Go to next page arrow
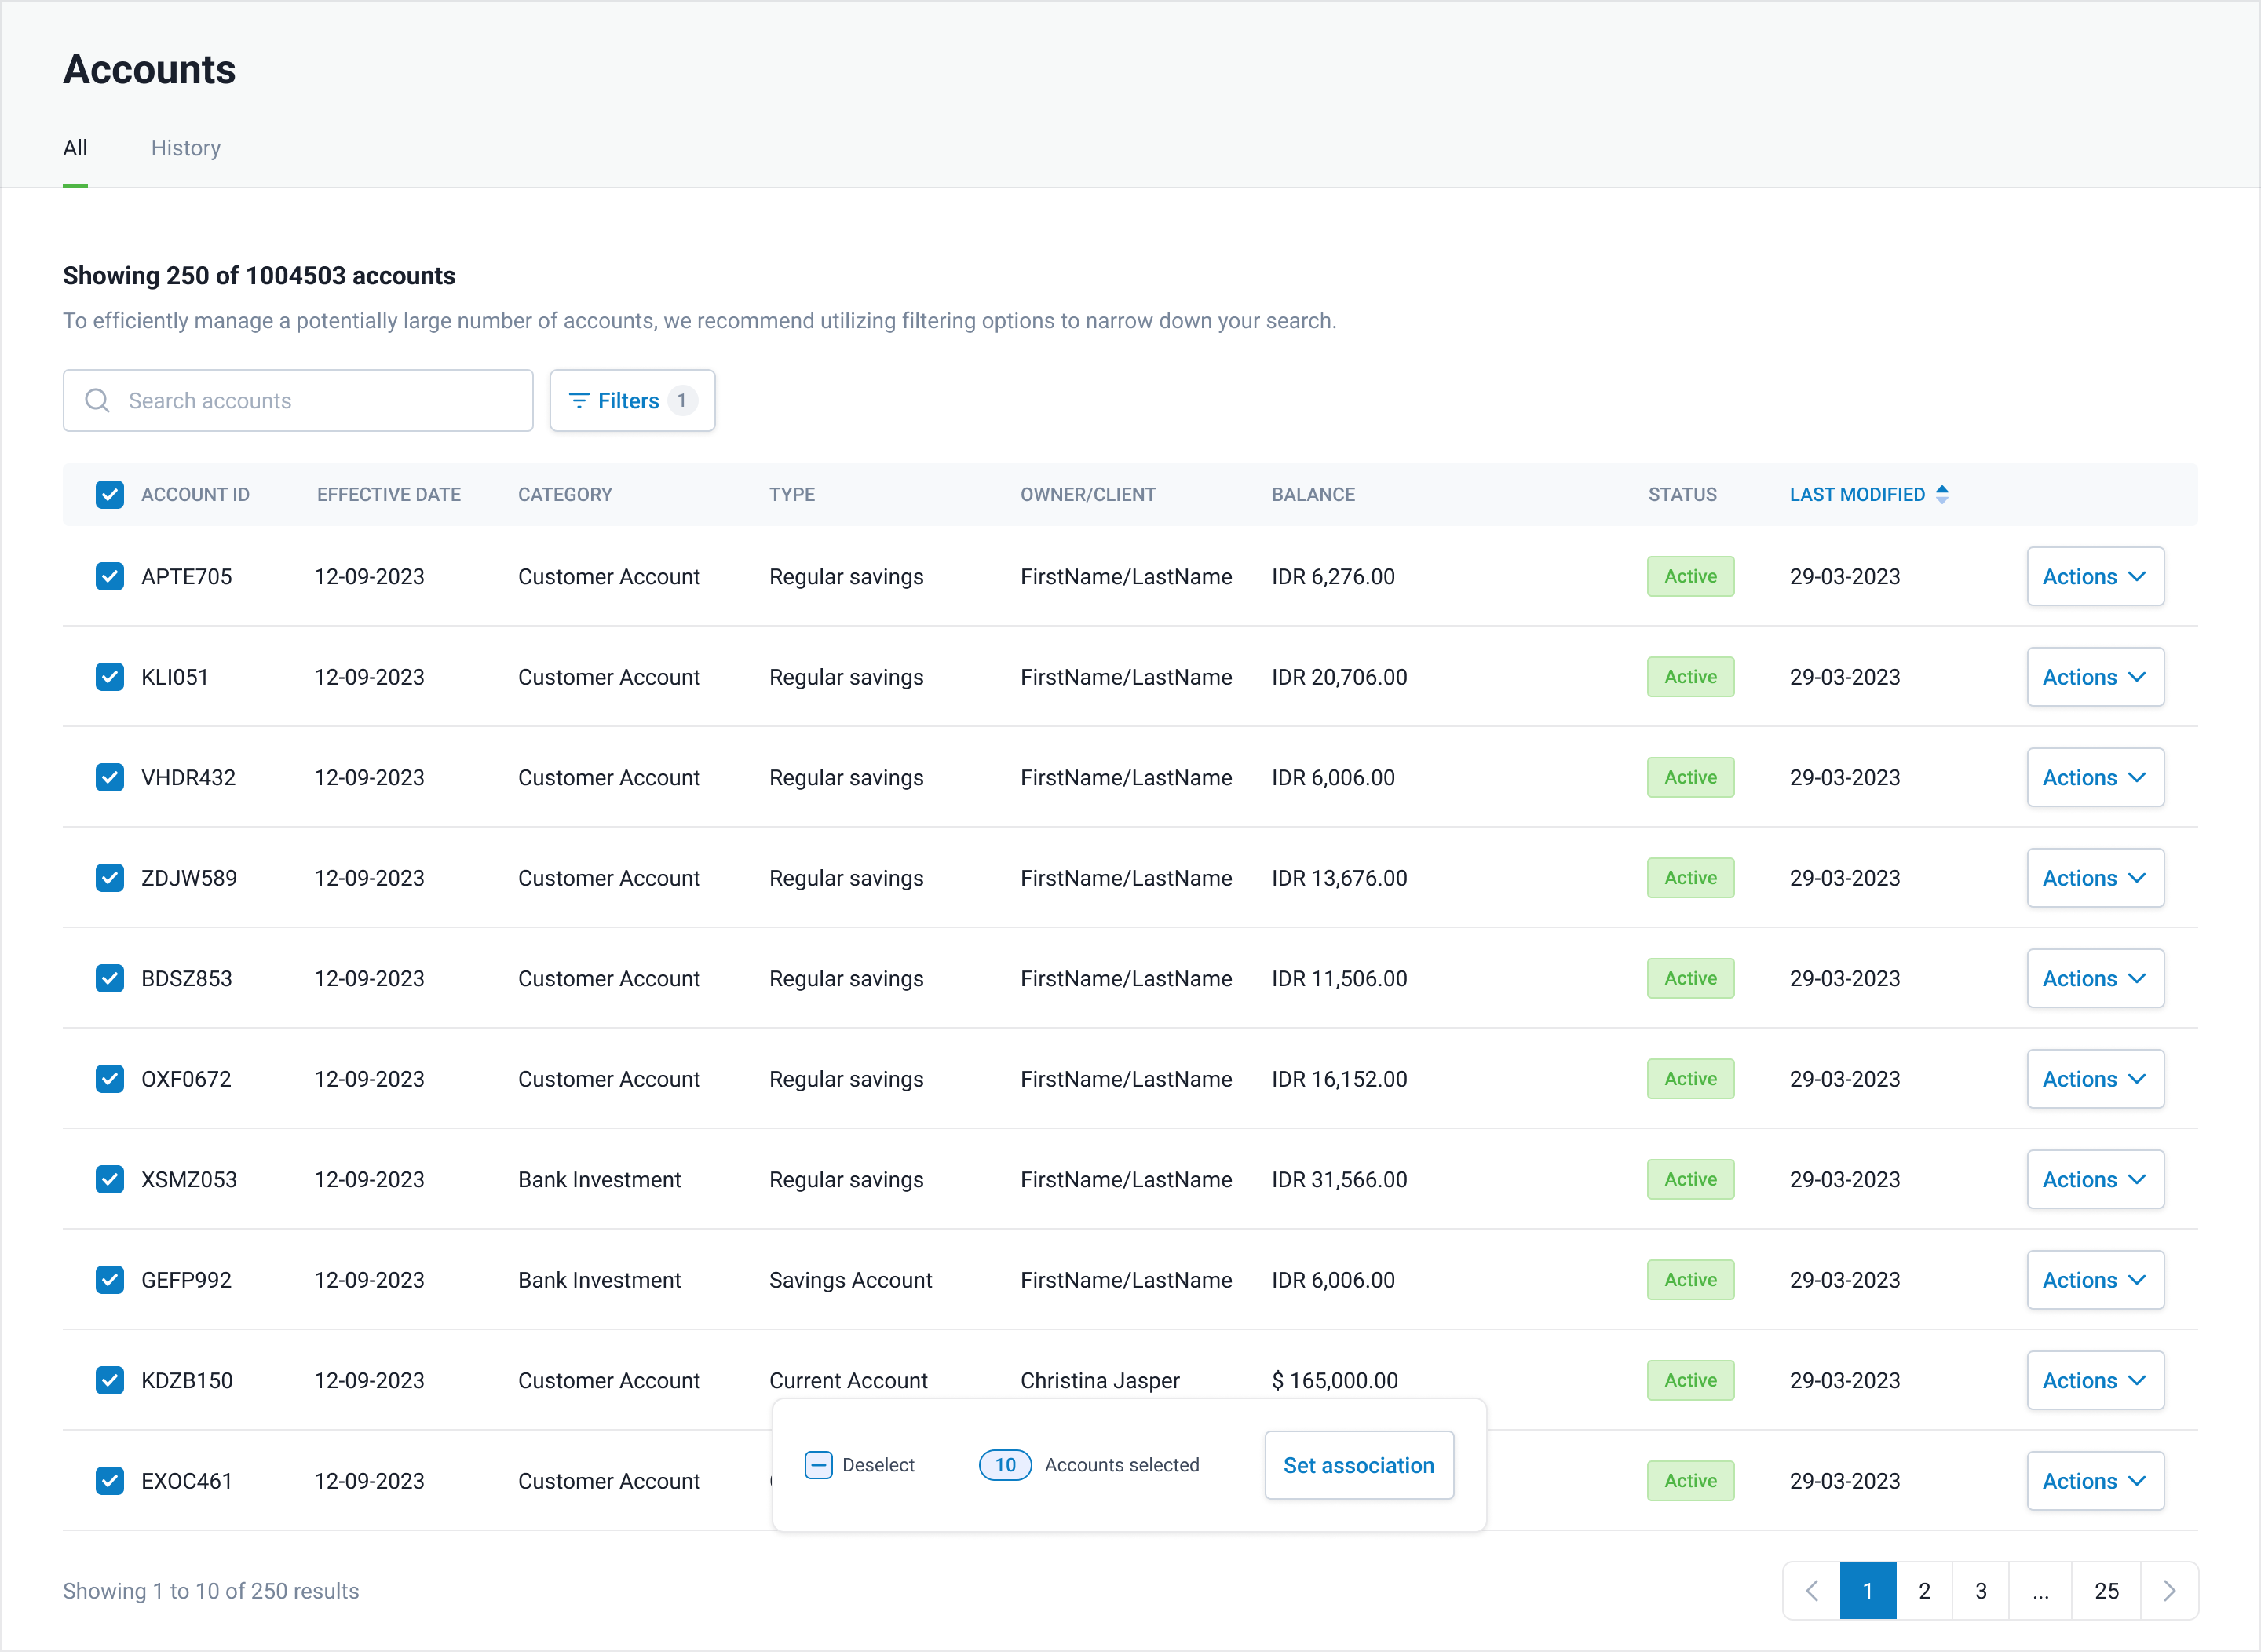The image size is (2261, 1652). (2169, 1591)
